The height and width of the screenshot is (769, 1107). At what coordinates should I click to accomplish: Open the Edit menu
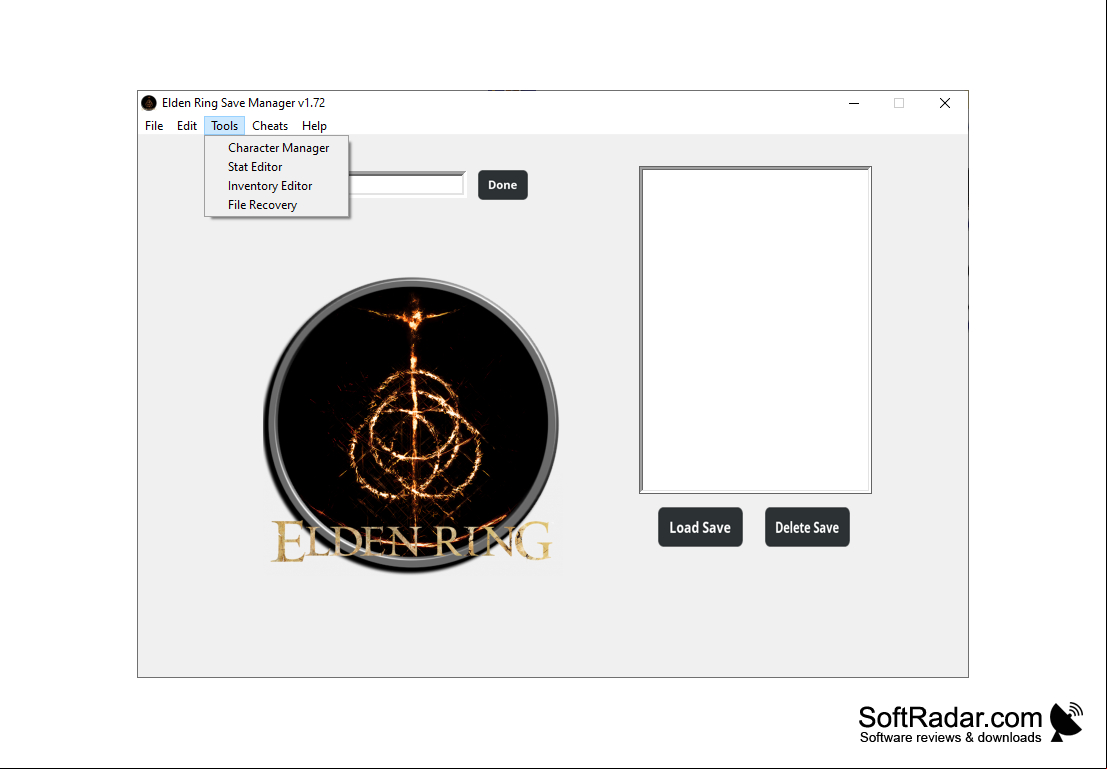186,126
